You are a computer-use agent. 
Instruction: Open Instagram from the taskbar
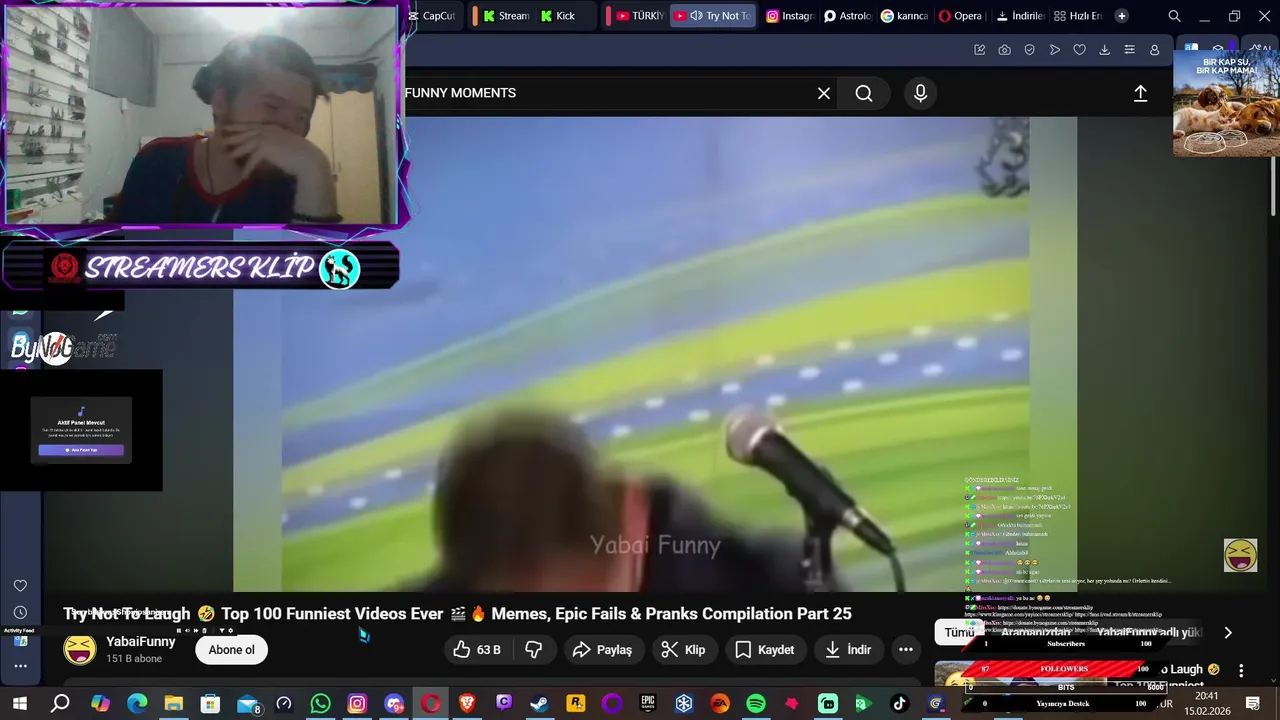point(357,704)
